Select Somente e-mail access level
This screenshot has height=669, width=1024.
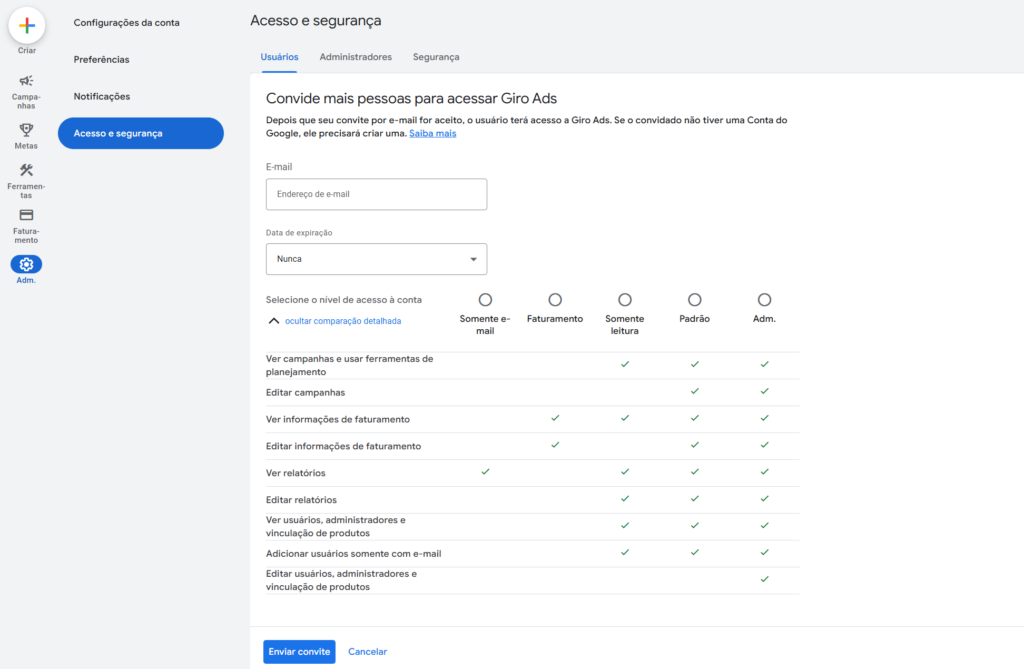[485, 300]
